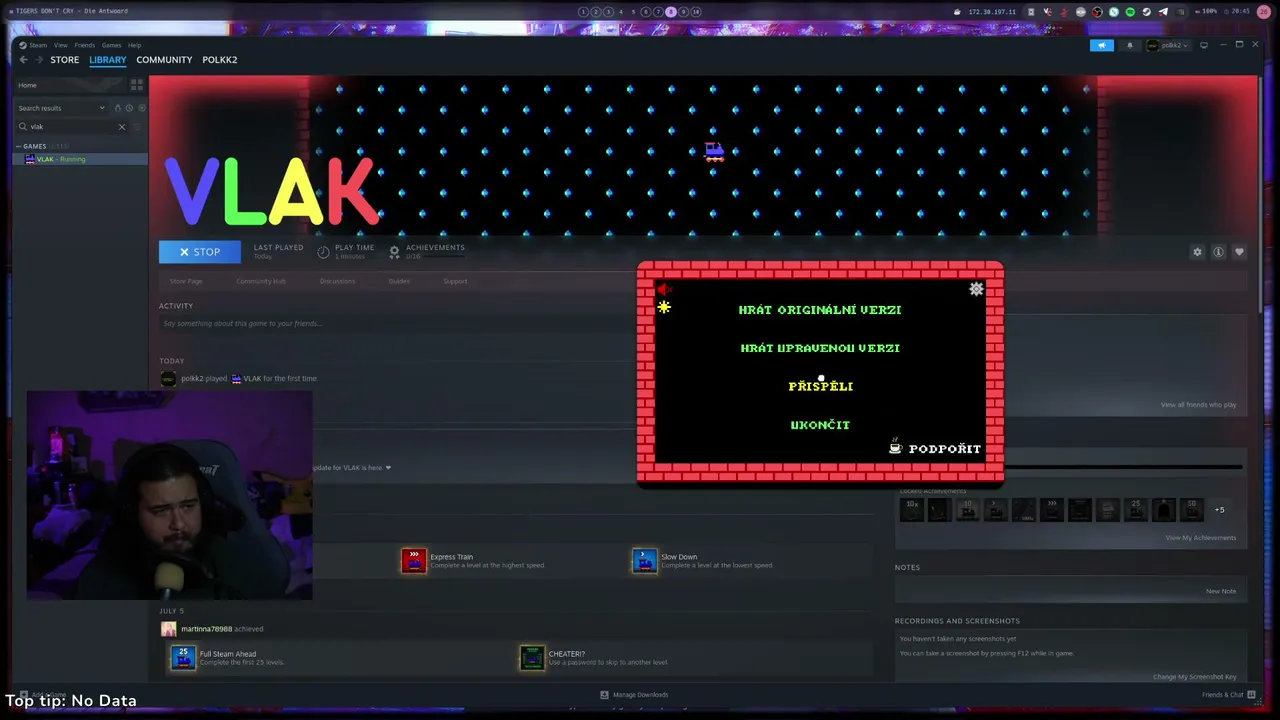Open View My Achievements link
1280x720 pixels.
[x=1200, y=538]
